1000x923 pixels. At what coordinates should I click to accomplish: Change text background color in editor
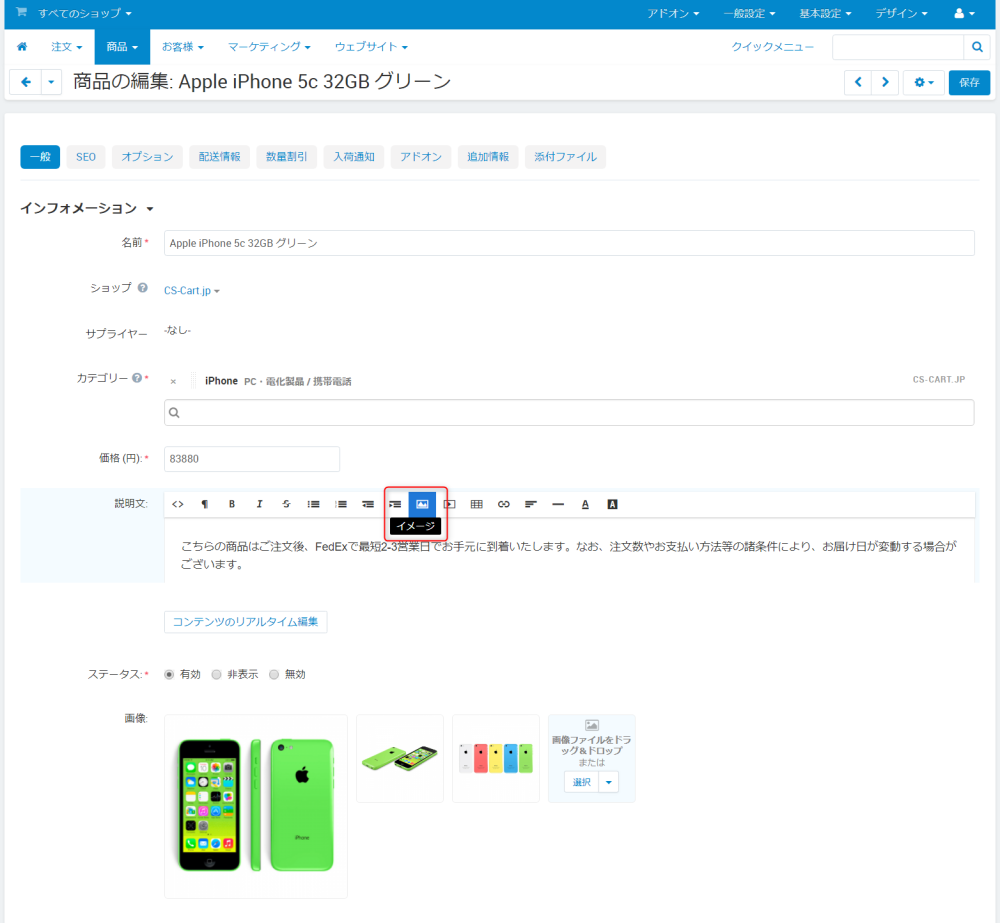point(612,504)
